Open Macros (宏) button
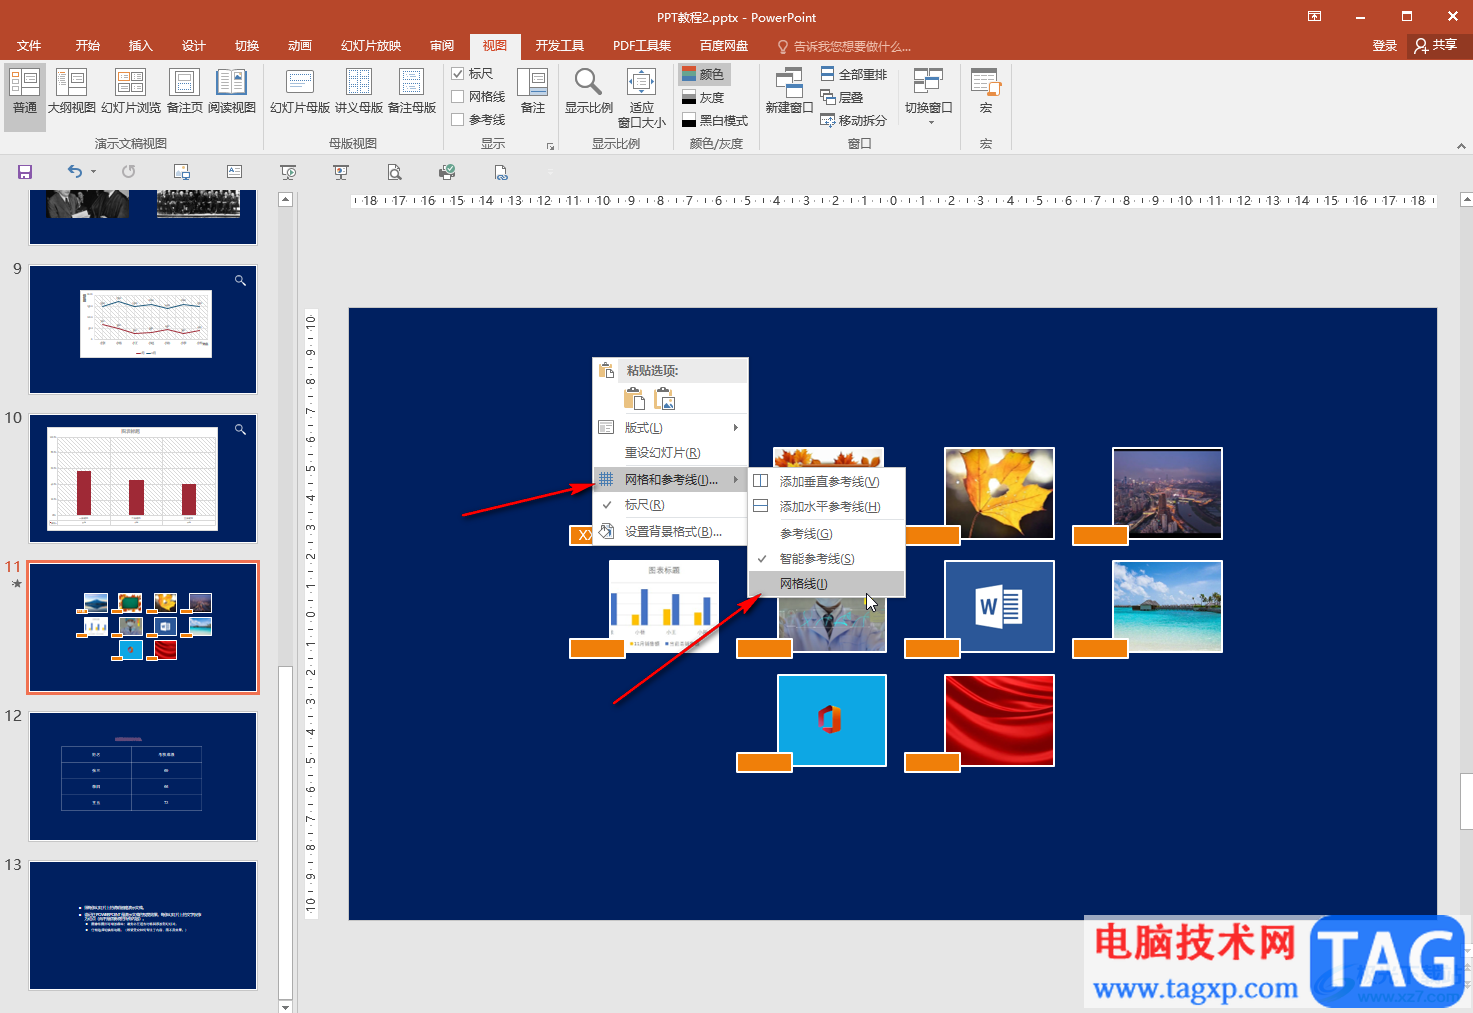The width and height of the screenshot is (1473, 1013). click(986, 93)
